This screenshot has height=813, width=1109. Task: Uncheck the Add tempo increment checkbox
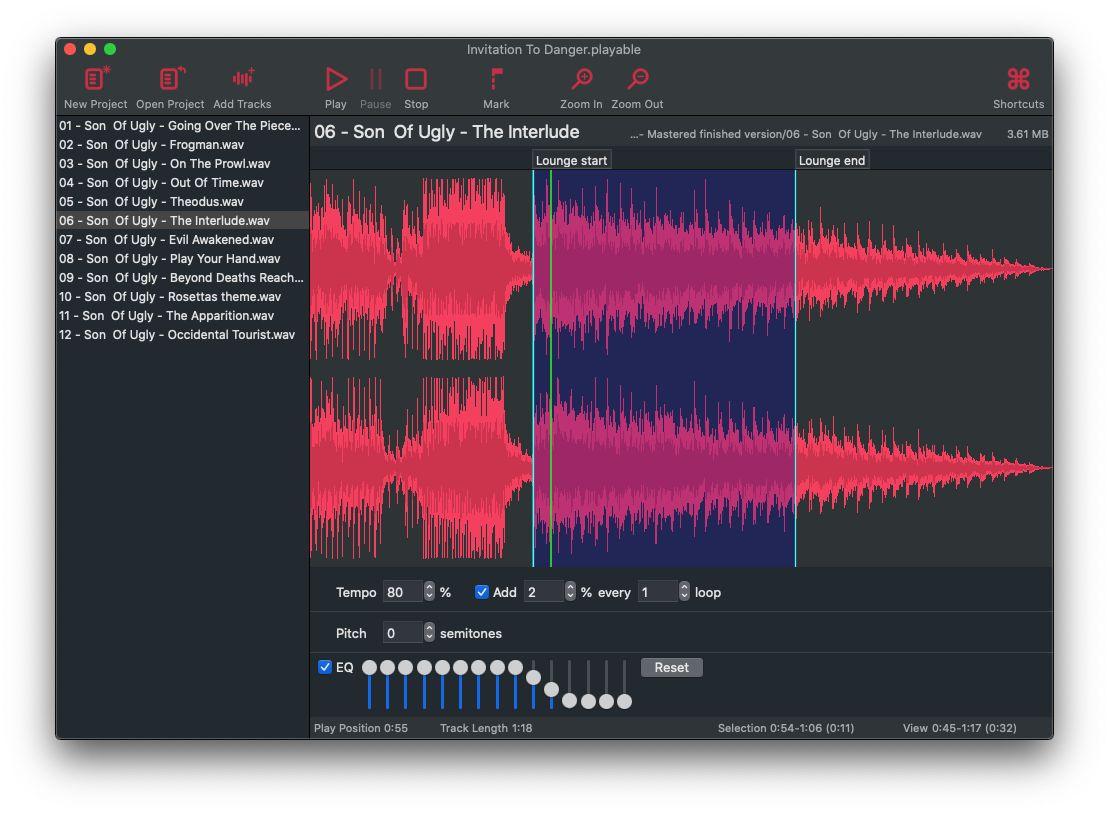coord(482,592)
